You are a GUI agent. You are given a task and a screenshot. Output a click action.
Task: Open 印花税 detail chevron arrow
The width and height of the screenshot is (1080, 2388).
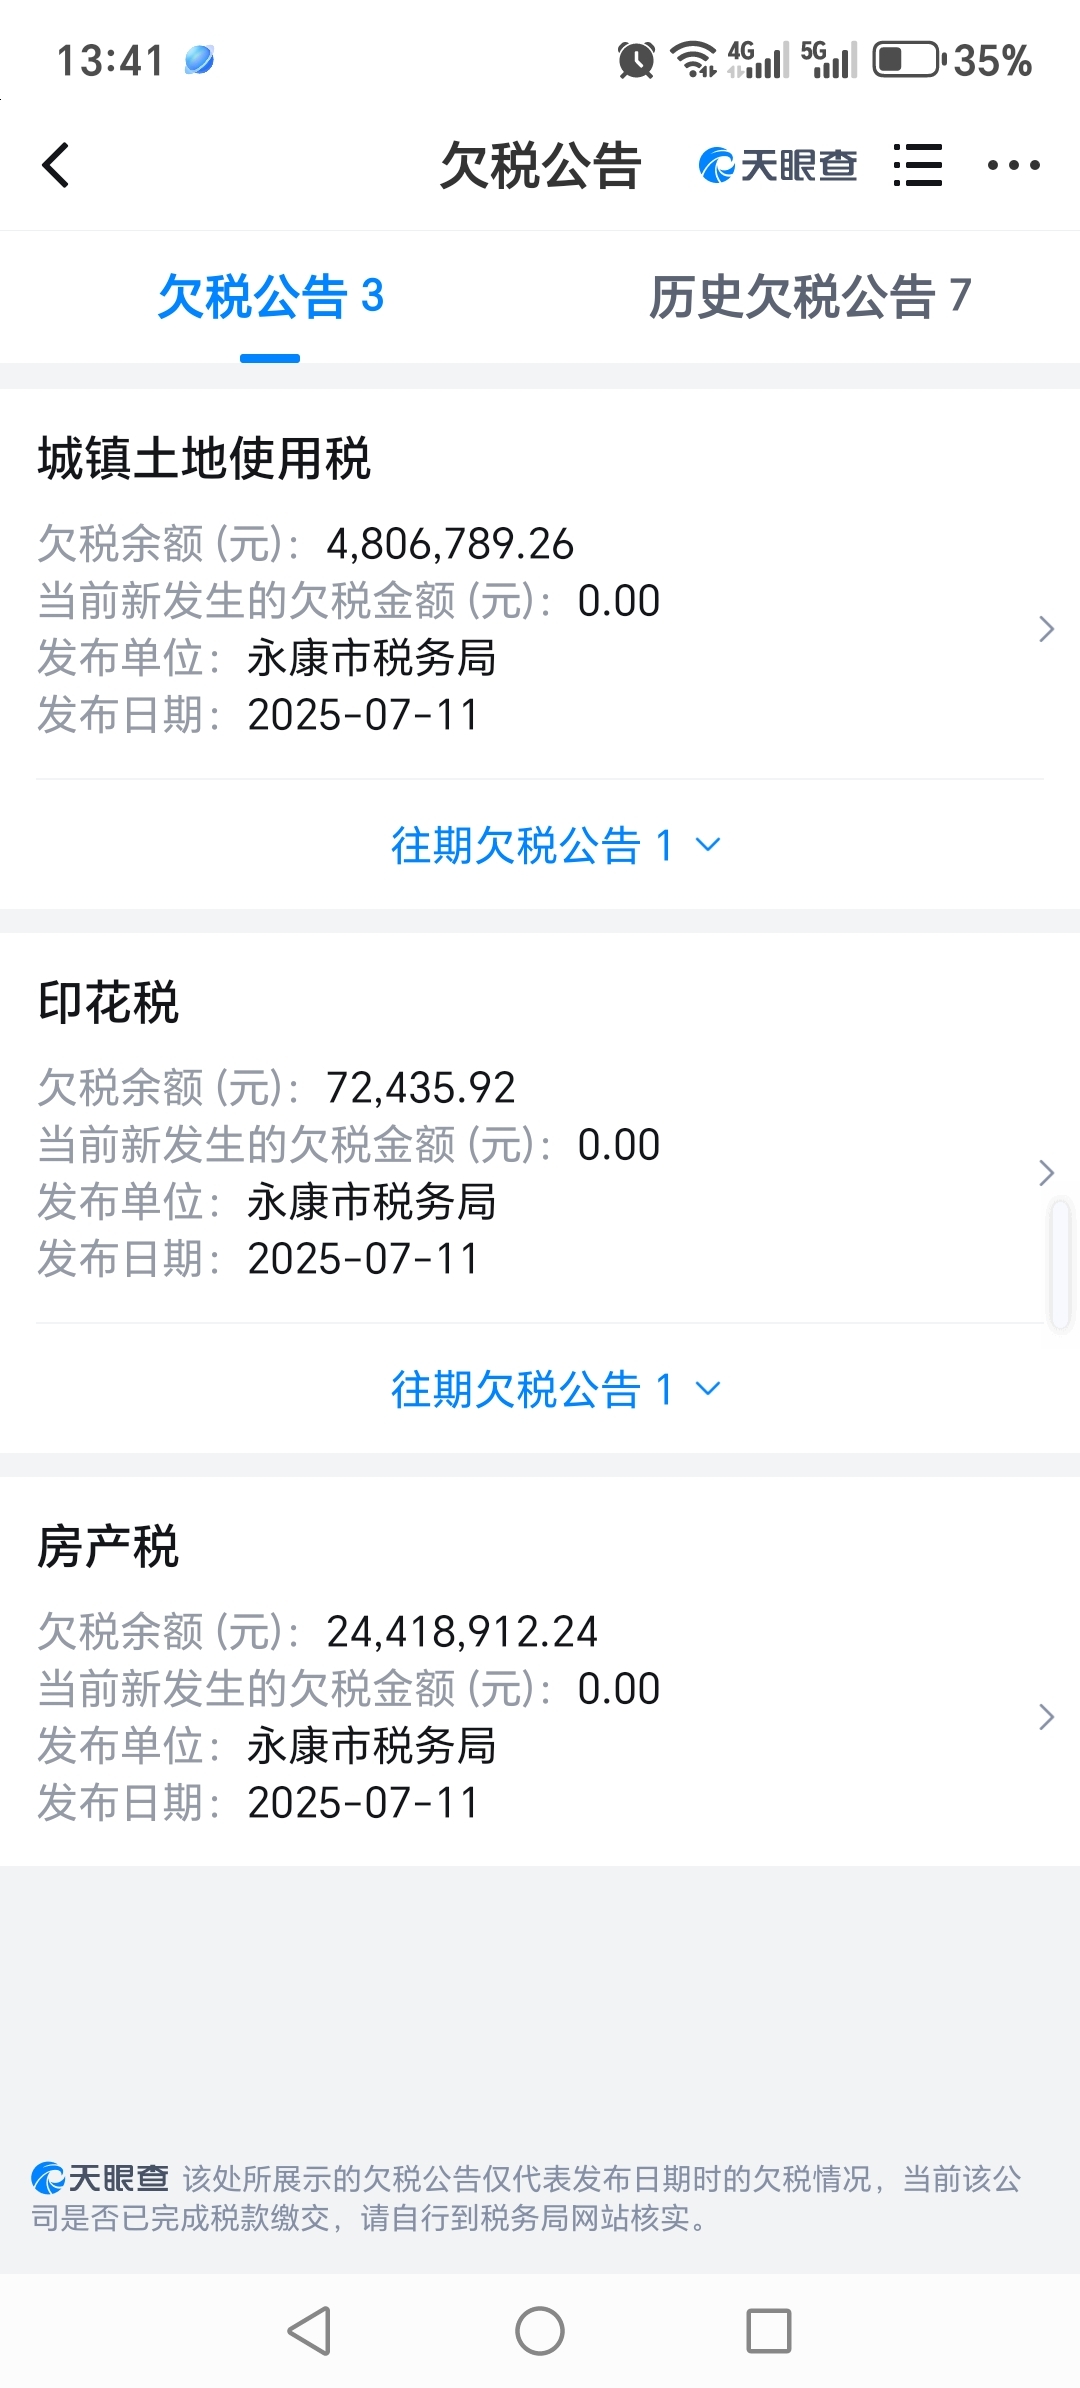click(x=1046, y=1173)
